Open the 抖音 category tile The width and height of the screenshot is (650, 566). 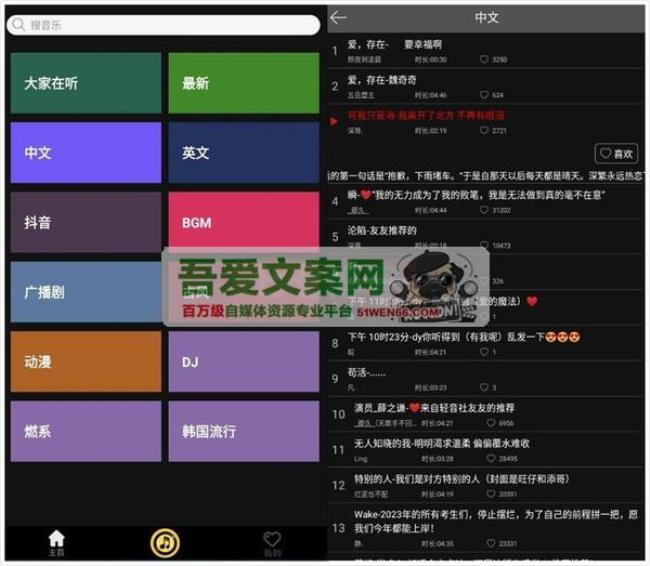(86, 222)
